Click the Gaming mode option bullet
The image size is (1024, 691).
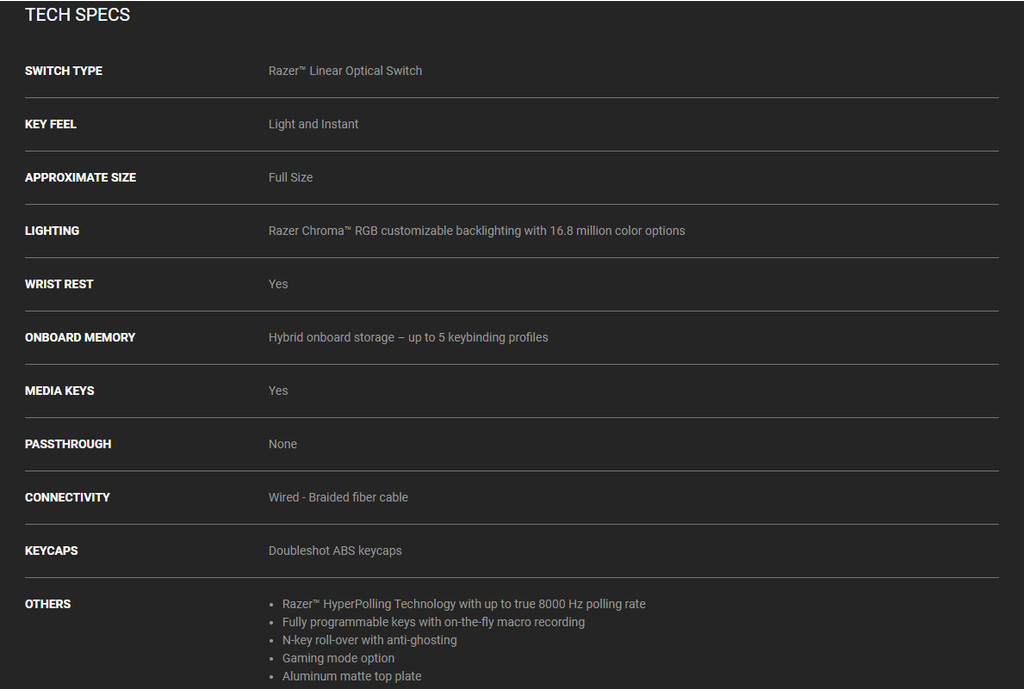pos(338,658)
